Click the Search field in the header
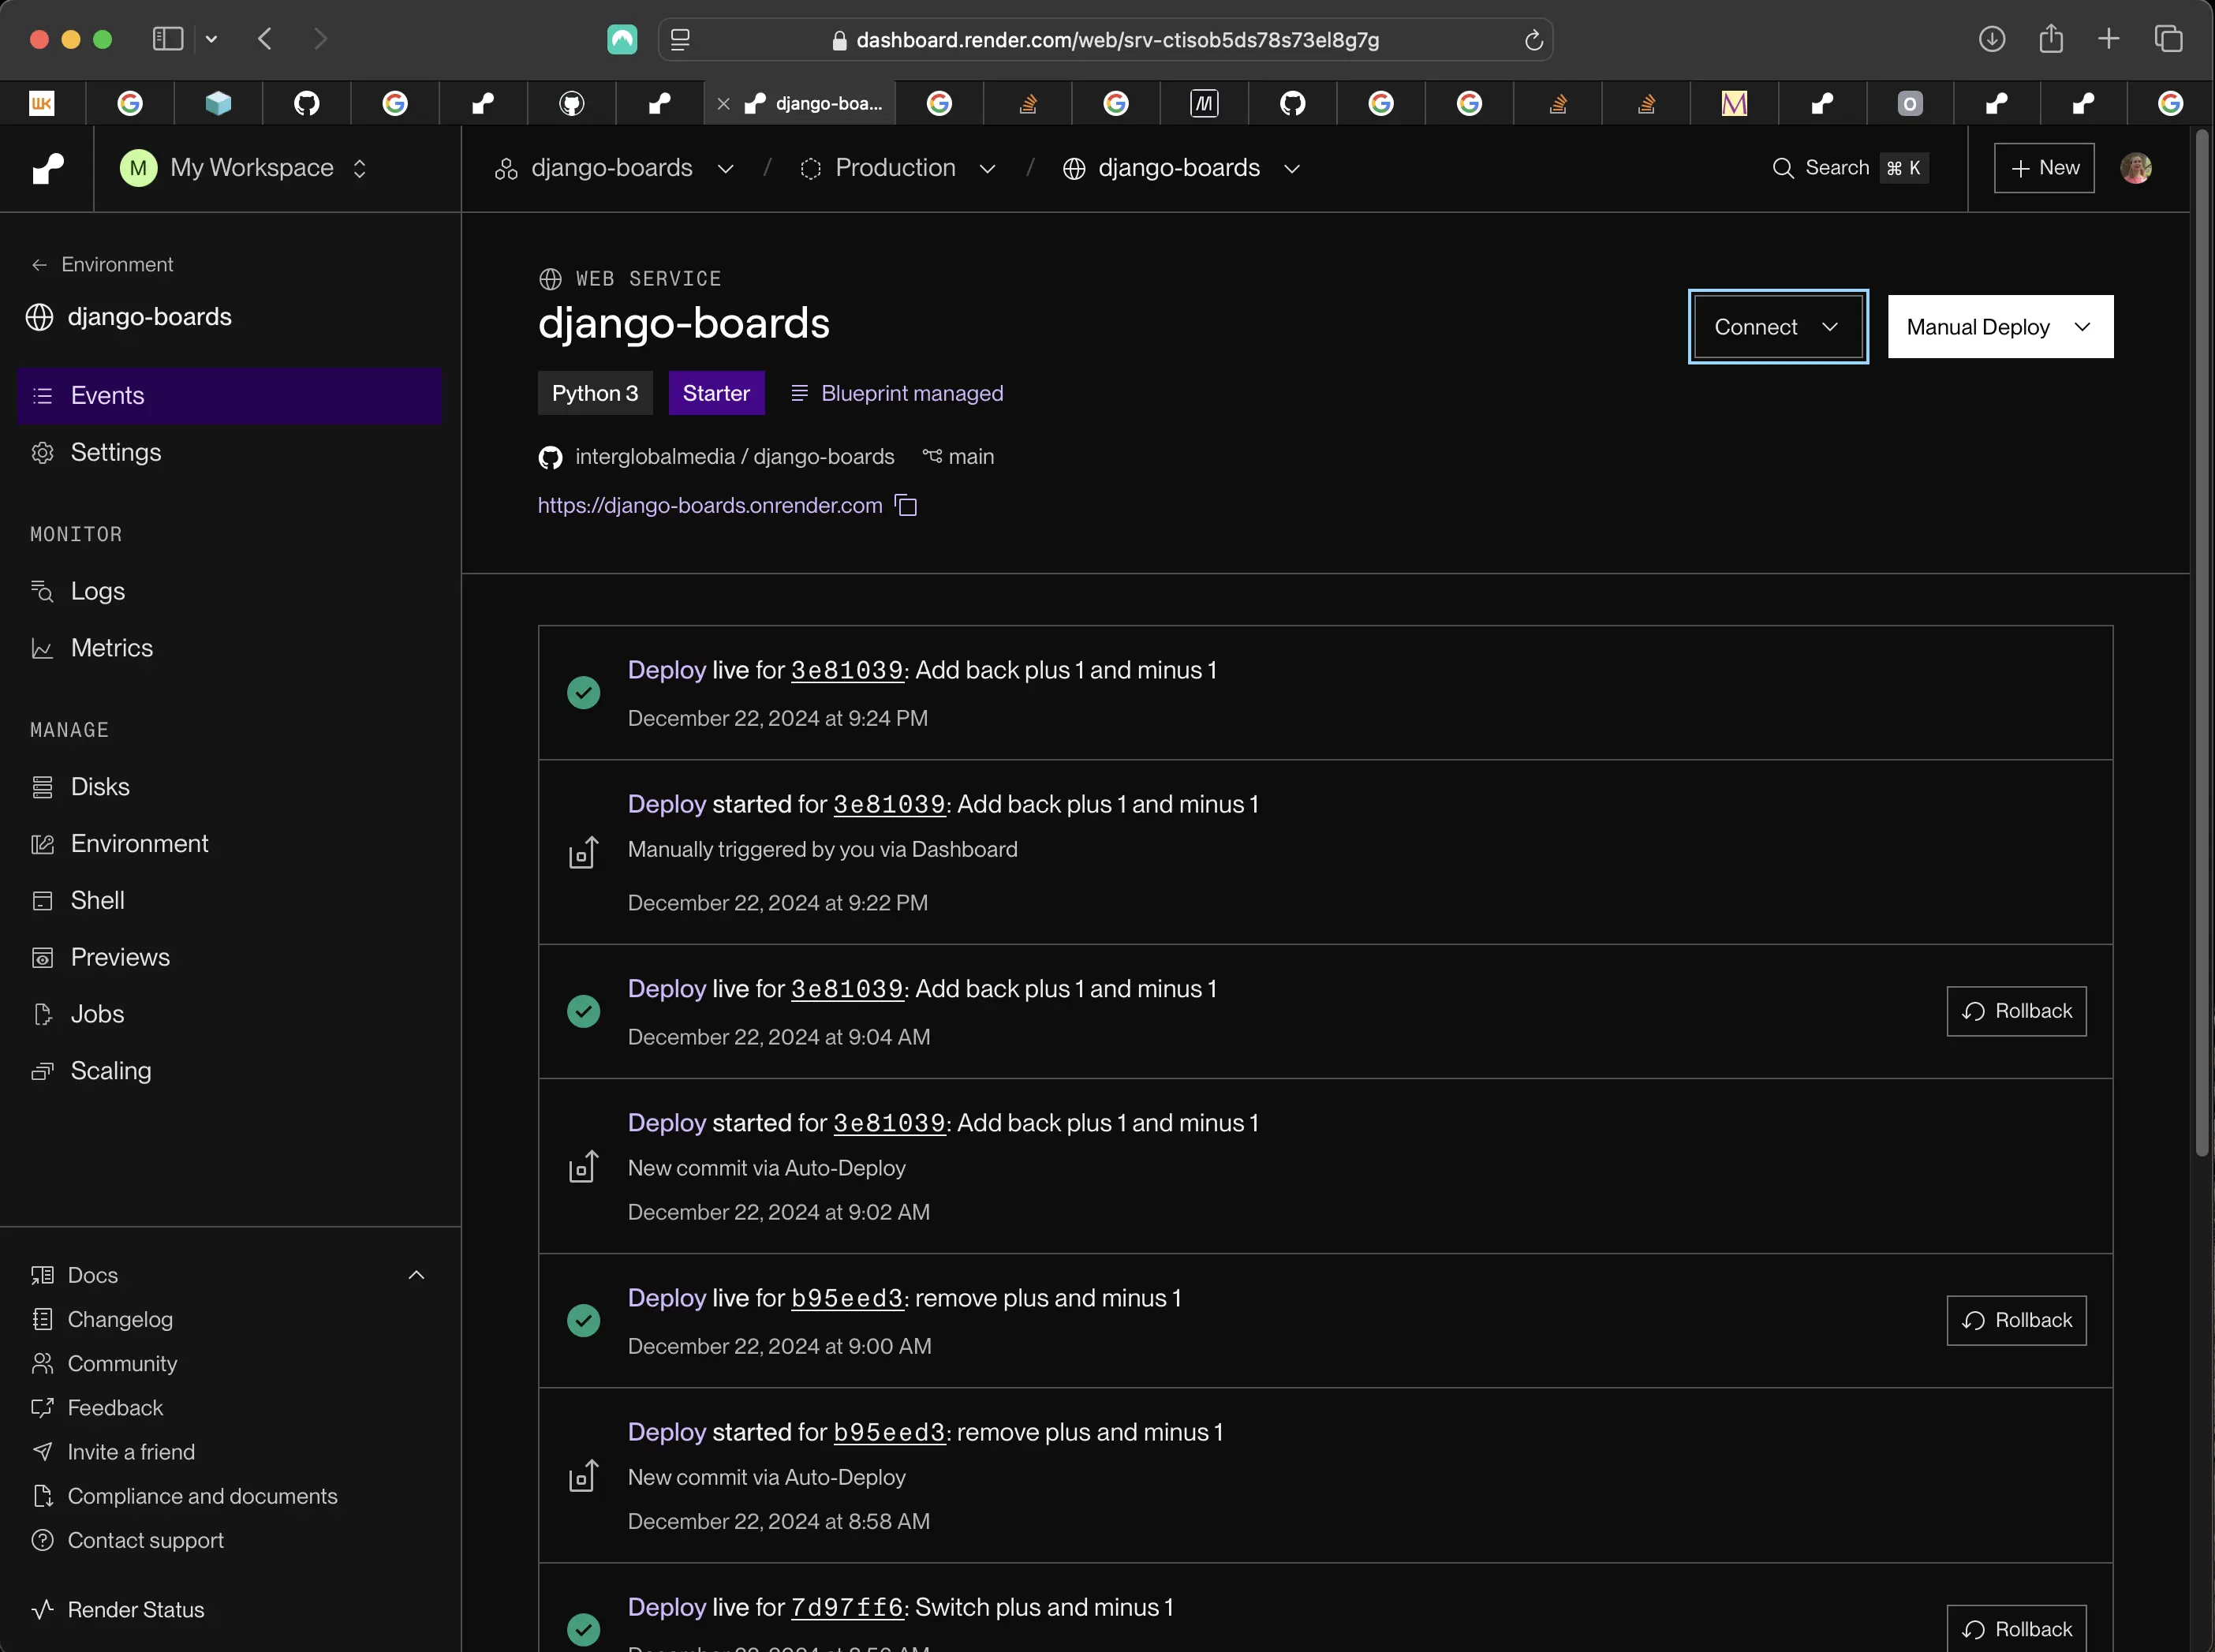2215x1652 pixels. pyautogui.click(x=1849, y=168)
